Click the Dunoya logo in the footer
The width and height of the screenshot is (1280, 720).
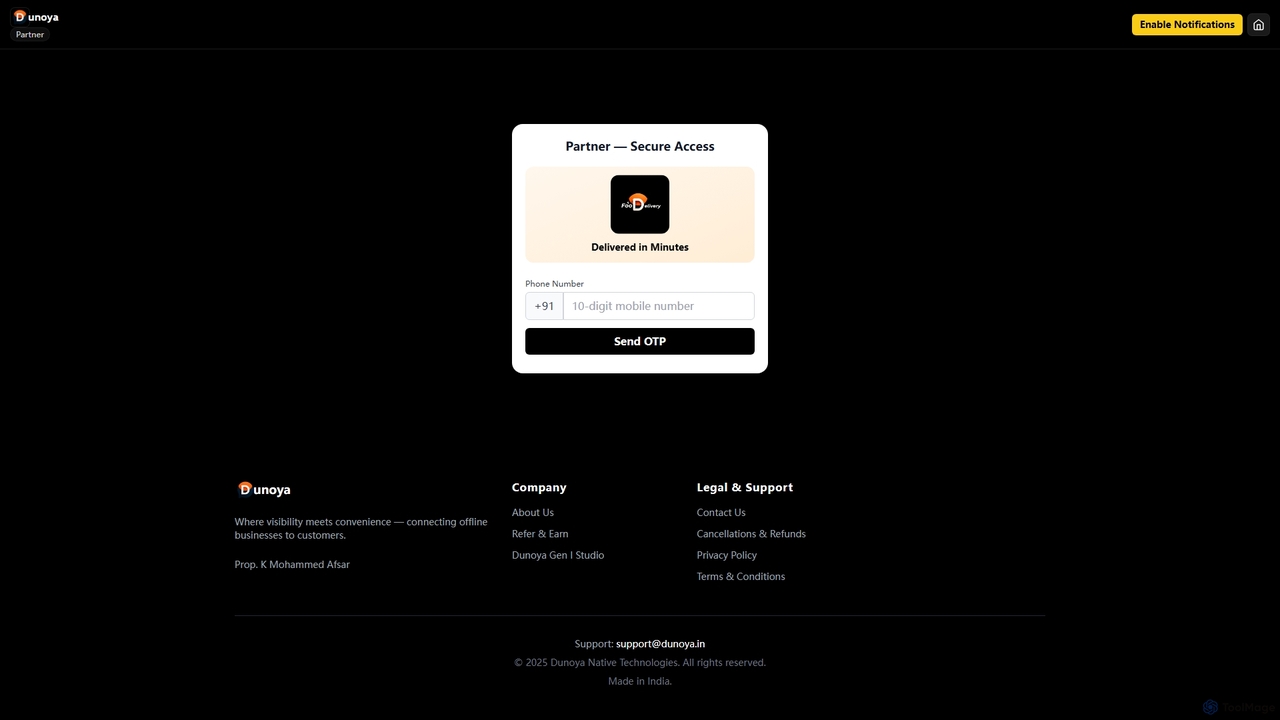pyautogui.click(x=264, y=489)
